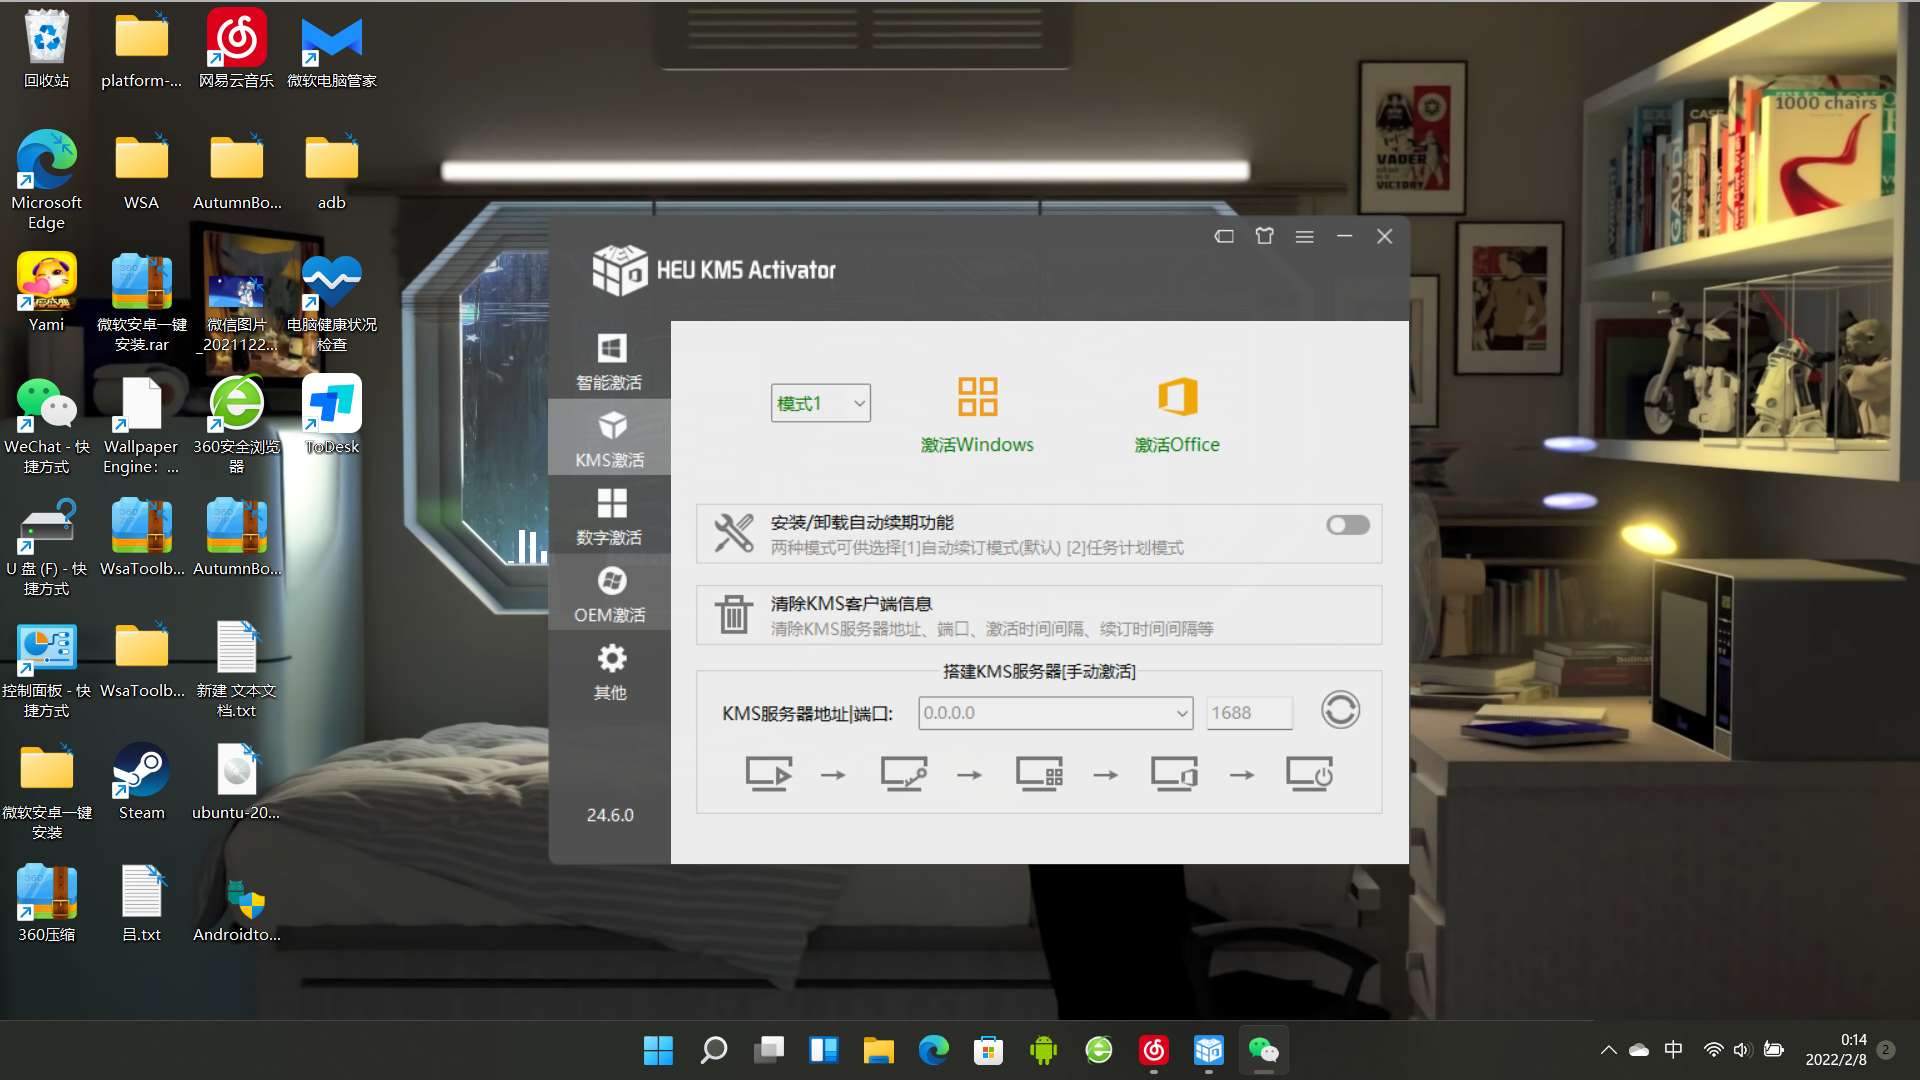Screen dimensions: 1920x1080
Task: Click the 其他 settings sidebar icon
Action: point(609,671)
